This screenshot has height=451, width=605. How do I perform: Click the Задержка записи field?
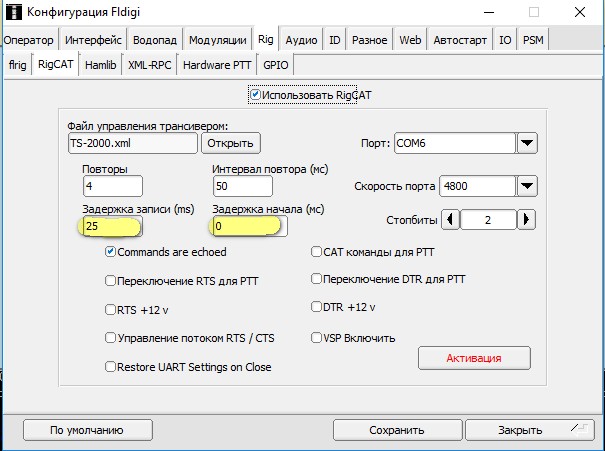tap(113, 227)
